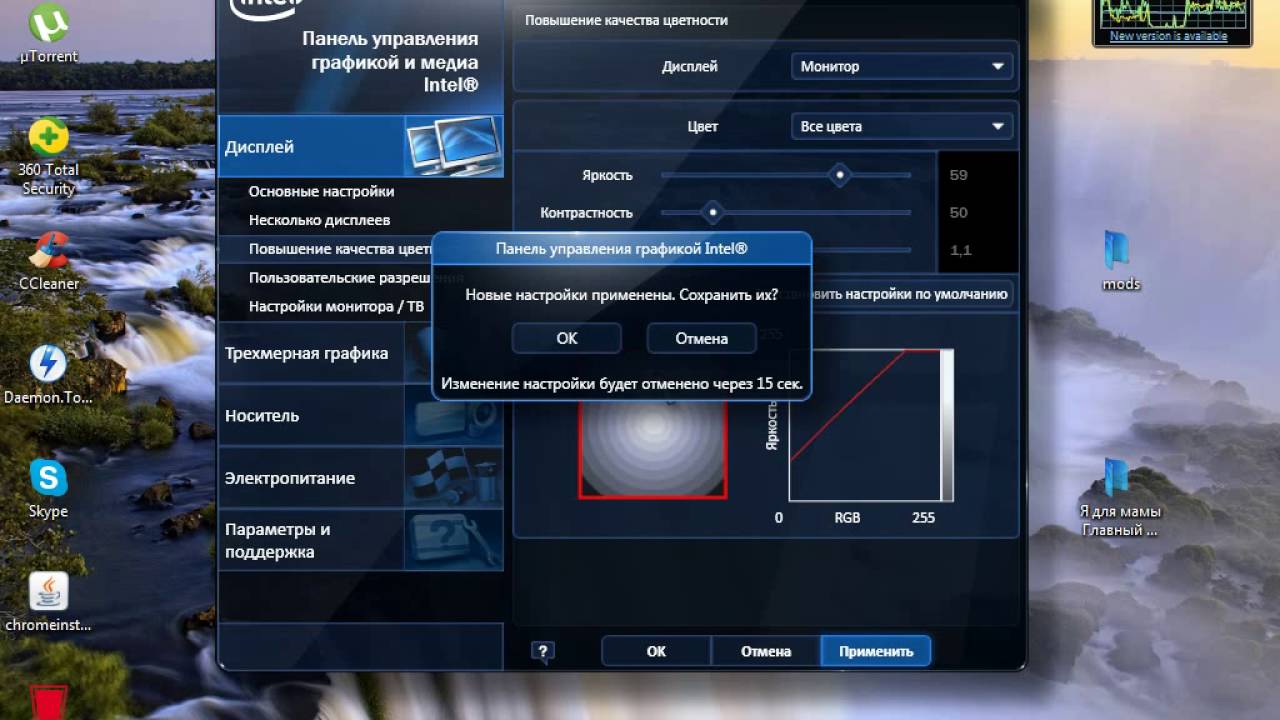Select the 360 Total Security desktop icon
The height and width of the screenshot is (720, 1280).
tap(48, 157)
